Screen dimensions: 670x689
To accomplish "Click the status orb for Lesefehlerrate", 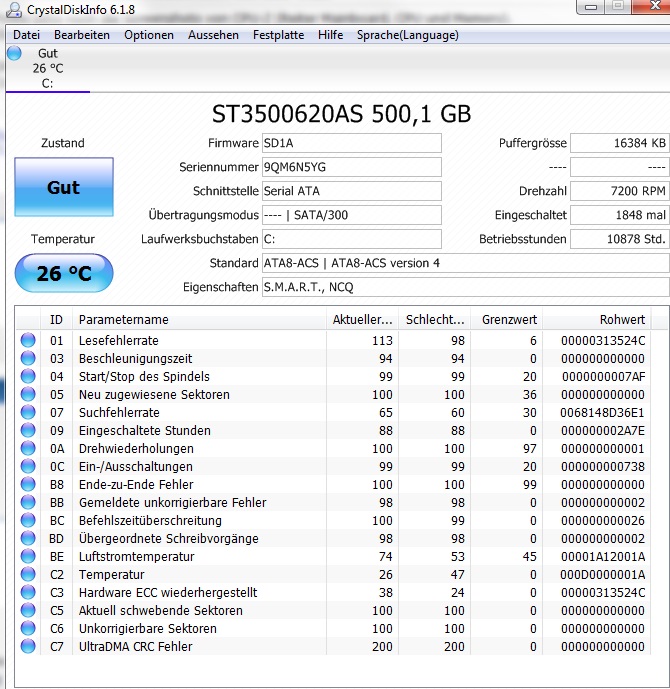I will [x=28, y=340].
